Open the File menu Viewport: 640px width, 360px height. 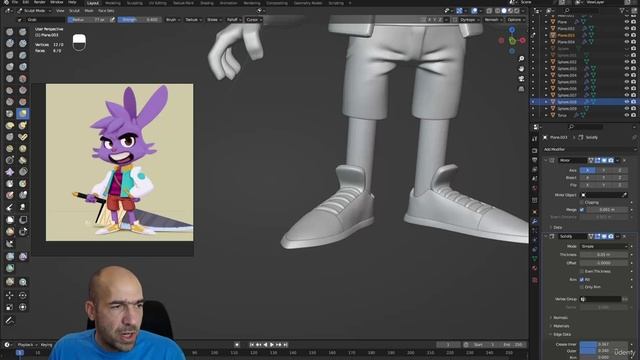(15, 2)
